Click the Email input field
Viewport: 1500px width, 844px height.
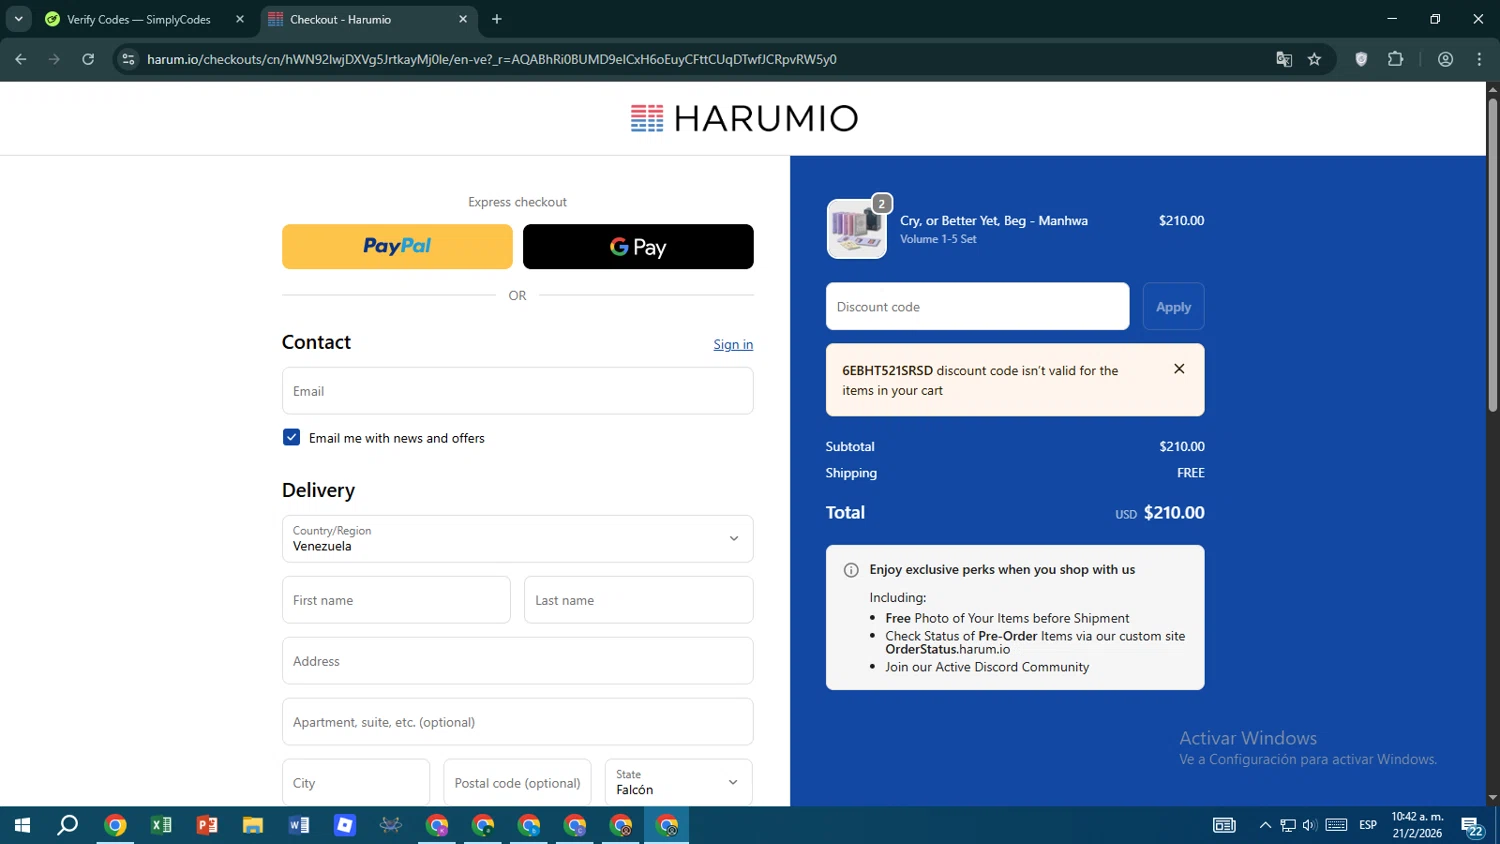point(517,391)
